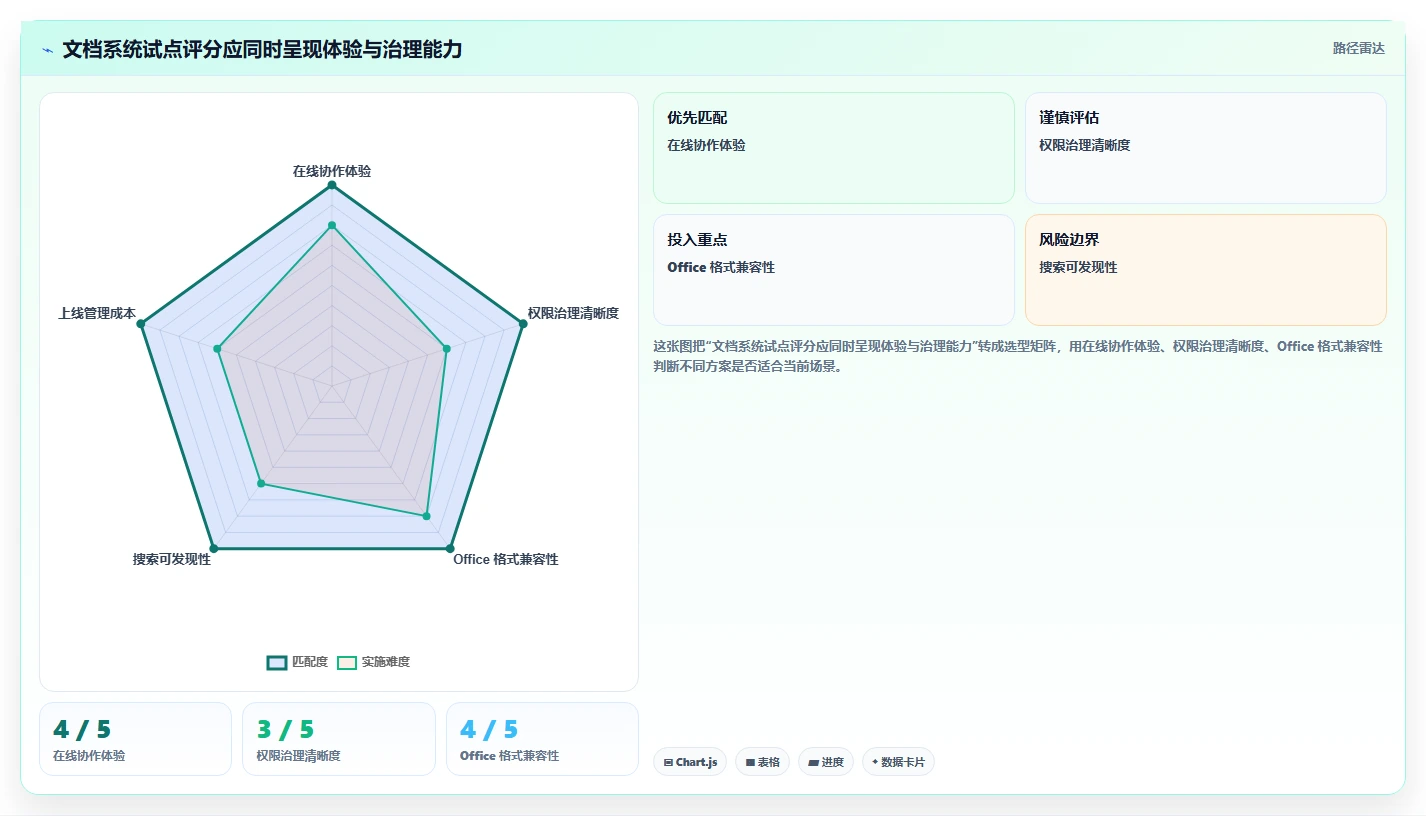Click the 路径雷达 label in the header
This screenshot has width=1426, height=816.
(x=1358, y=48)
